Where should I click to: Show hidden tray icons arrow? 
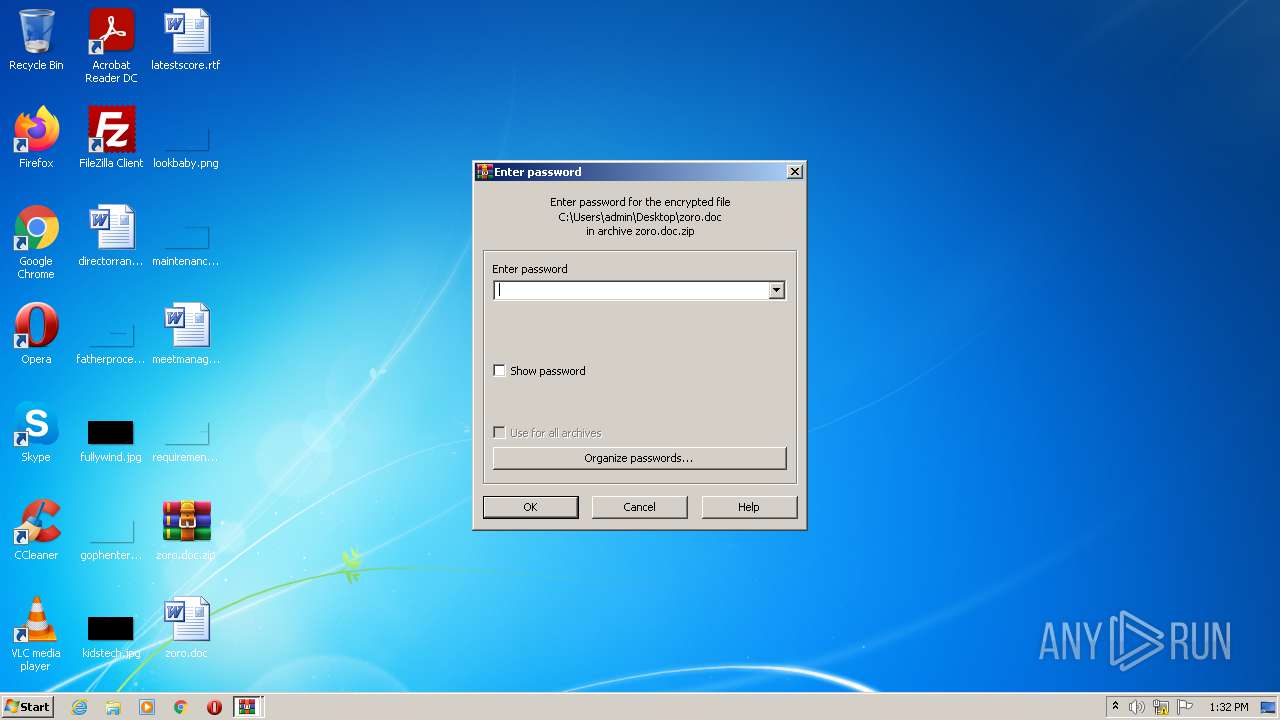1115,707
